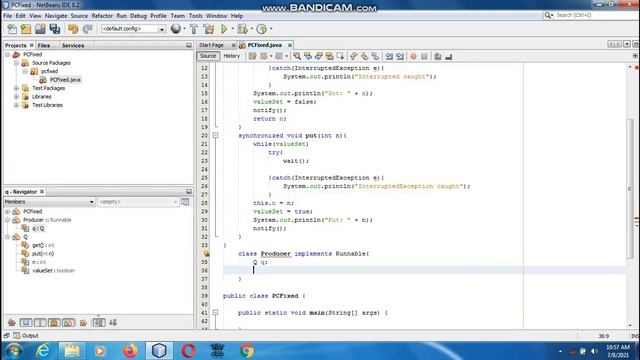
Task: Click the History view button
Action: tap(231, 56)
